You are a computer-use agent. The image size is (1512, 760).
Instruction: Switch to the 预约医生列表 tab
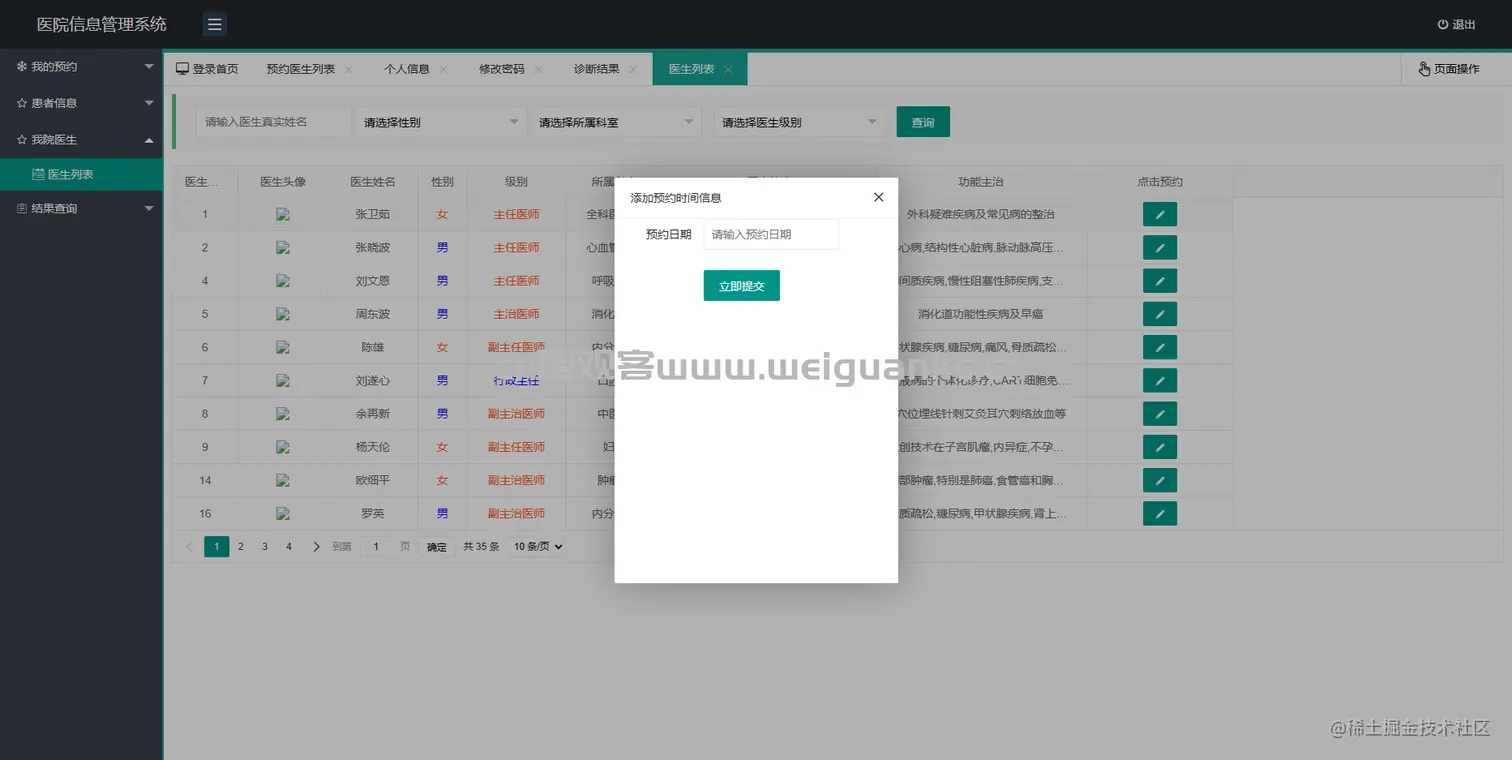[x=300, y=69]
